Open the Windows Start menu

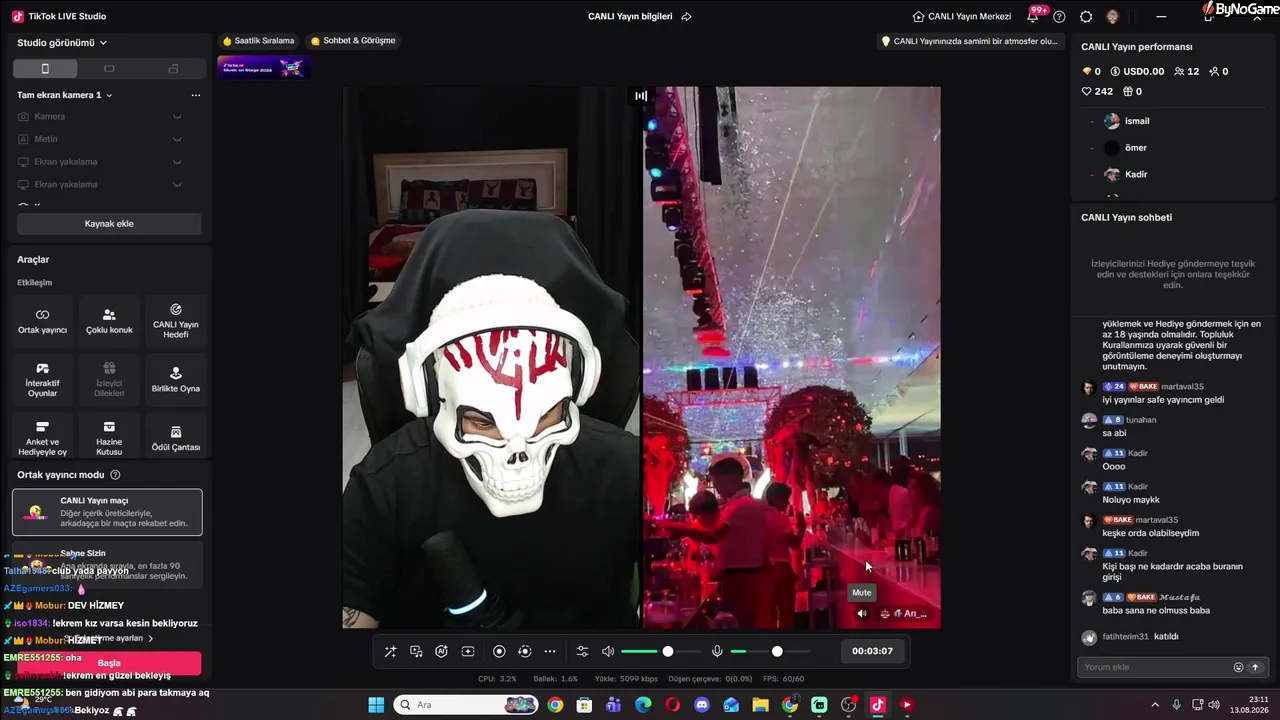376,705
